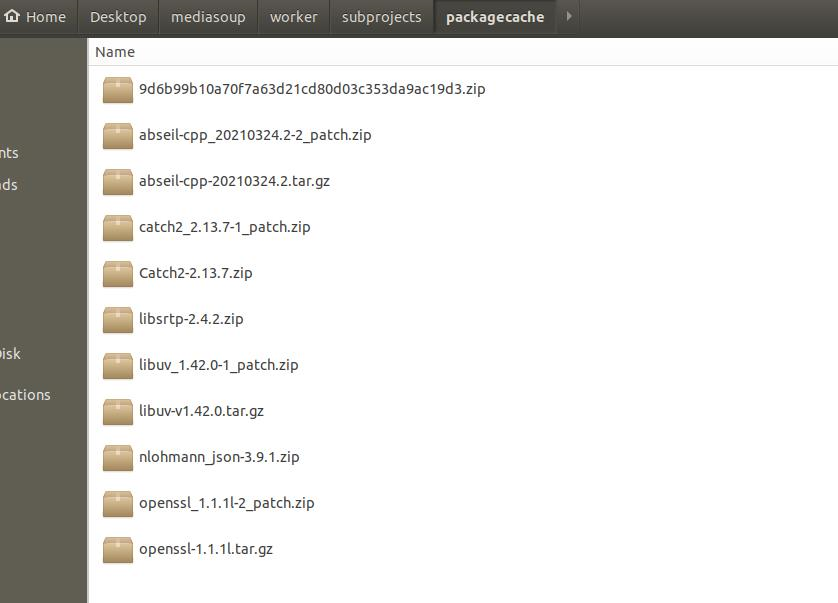Select archive icon of openssl-1.1.1l.tar.gz
Viewport: 838px width, 603px height.
point(118,550)
